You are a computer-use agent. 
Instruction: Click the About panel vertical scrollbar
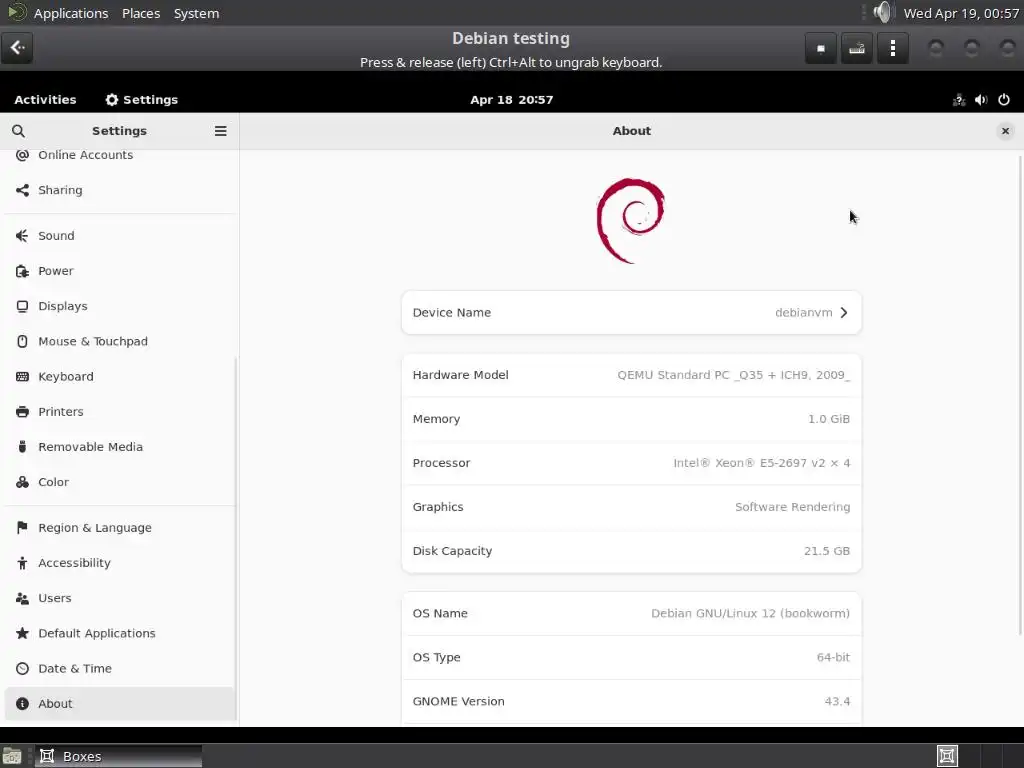1020,395
